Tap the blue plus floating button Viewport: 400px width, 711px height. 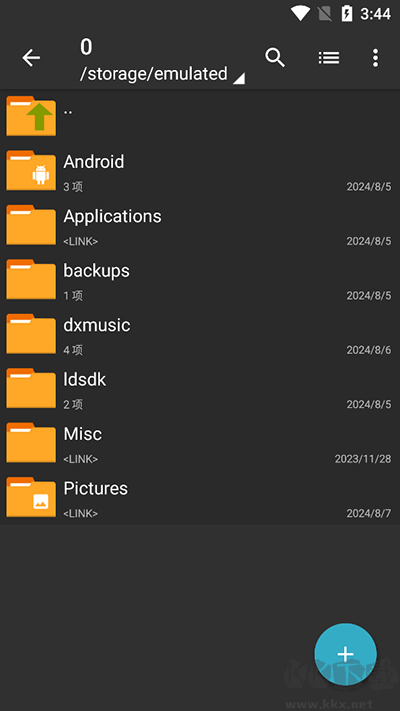tap(346, 654)
